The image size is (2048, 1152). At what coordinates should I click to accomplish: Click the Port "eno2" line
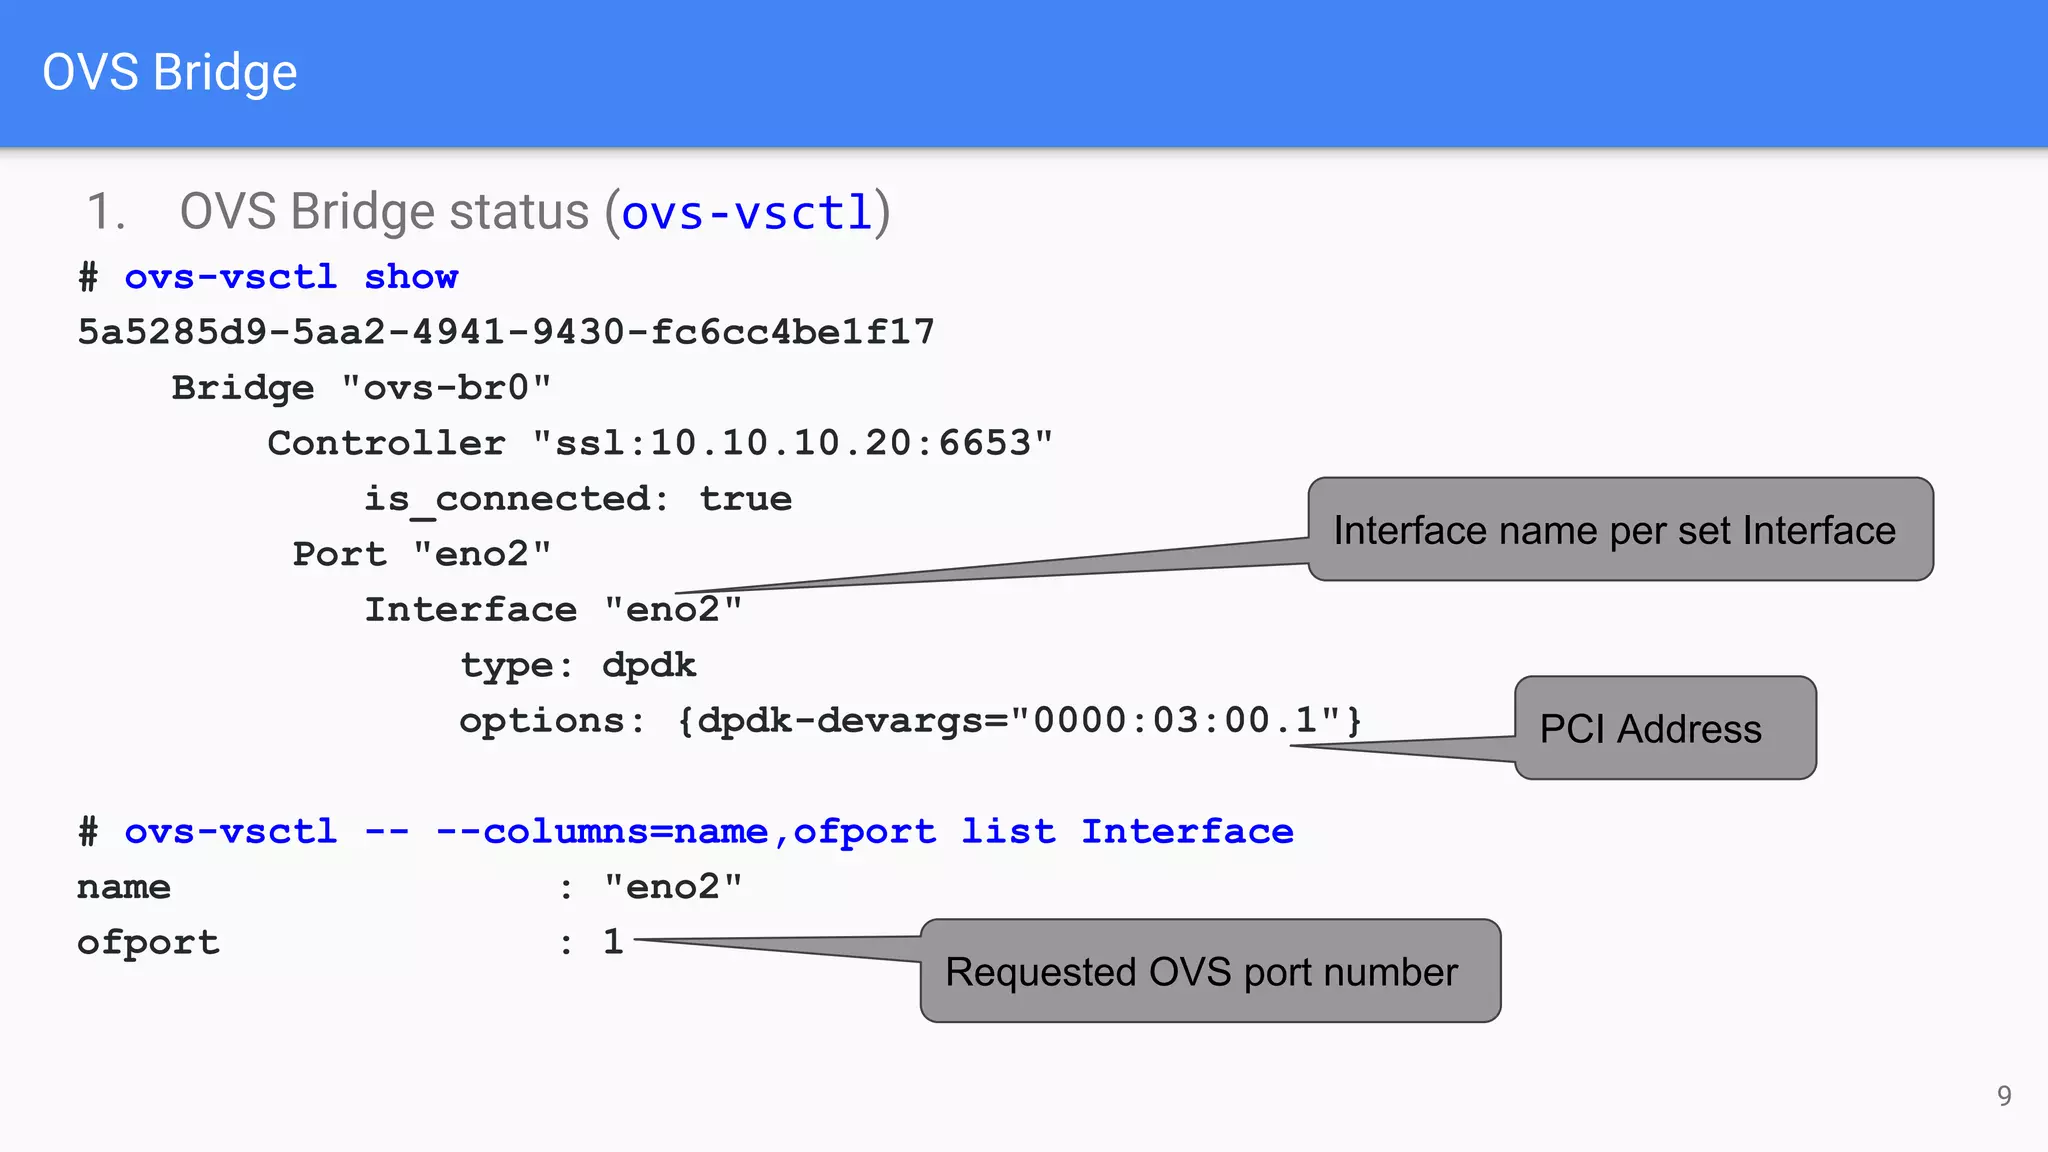(422, 554)
